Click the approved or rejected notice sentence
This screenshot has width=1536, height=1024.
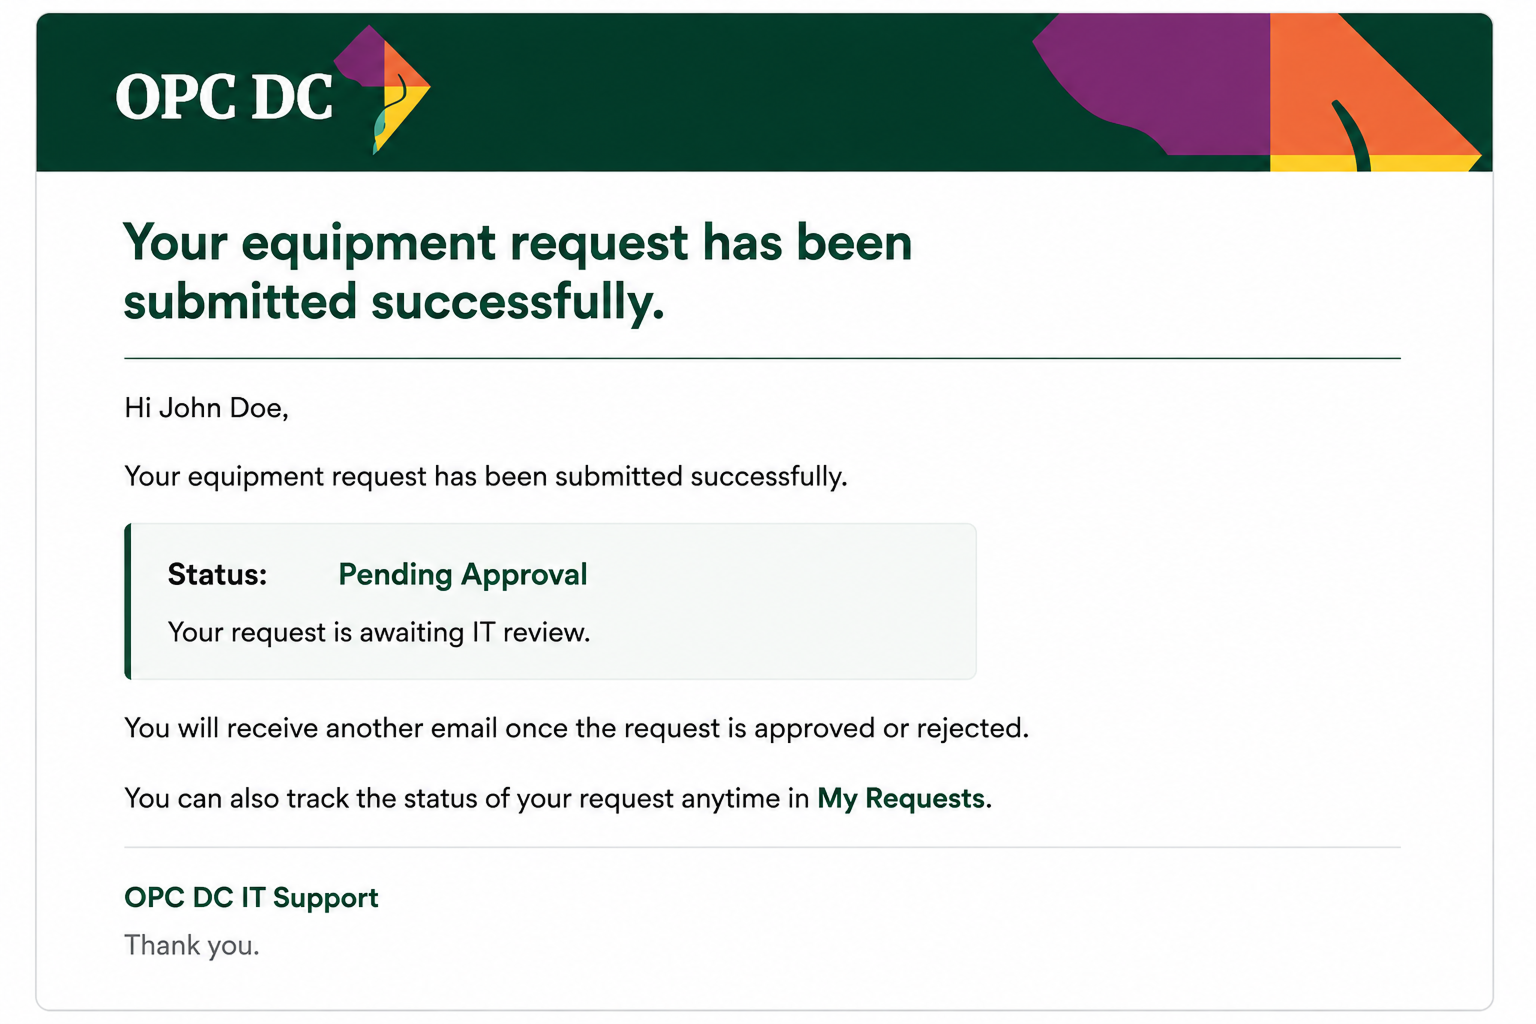576,728
